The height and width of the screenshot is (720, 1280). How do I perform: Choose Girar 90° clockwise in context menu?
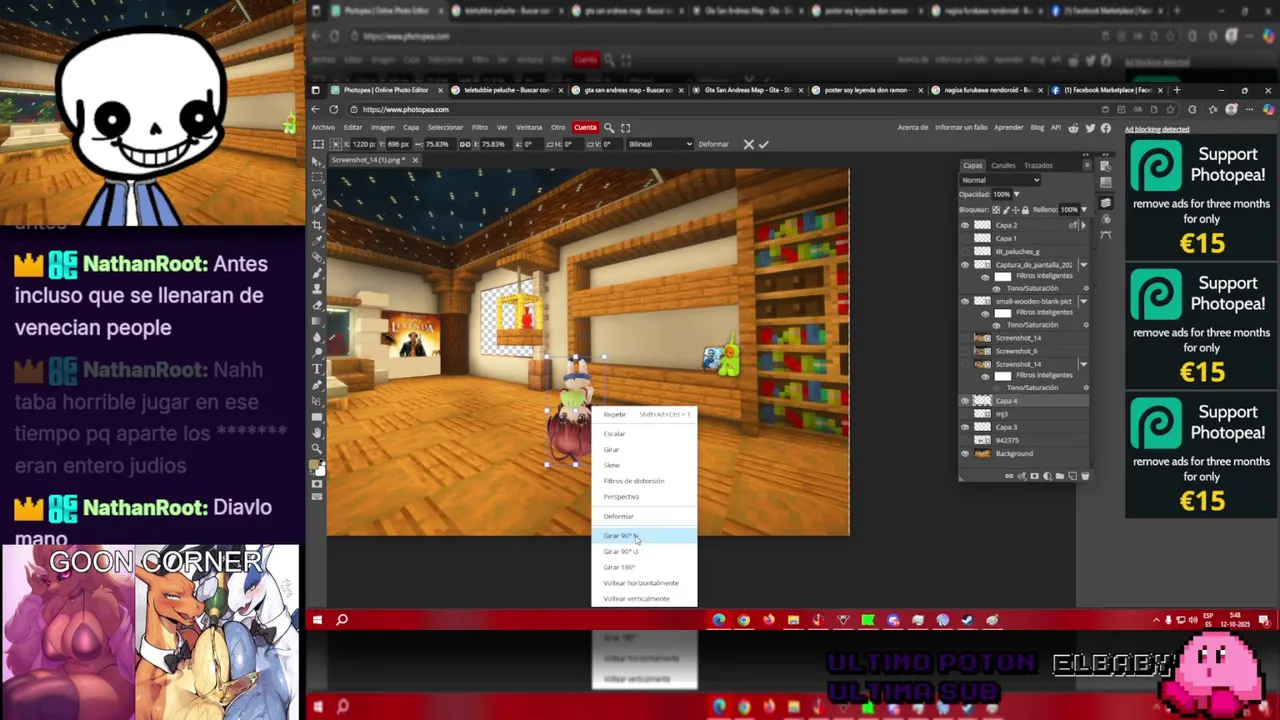(644, 536)
